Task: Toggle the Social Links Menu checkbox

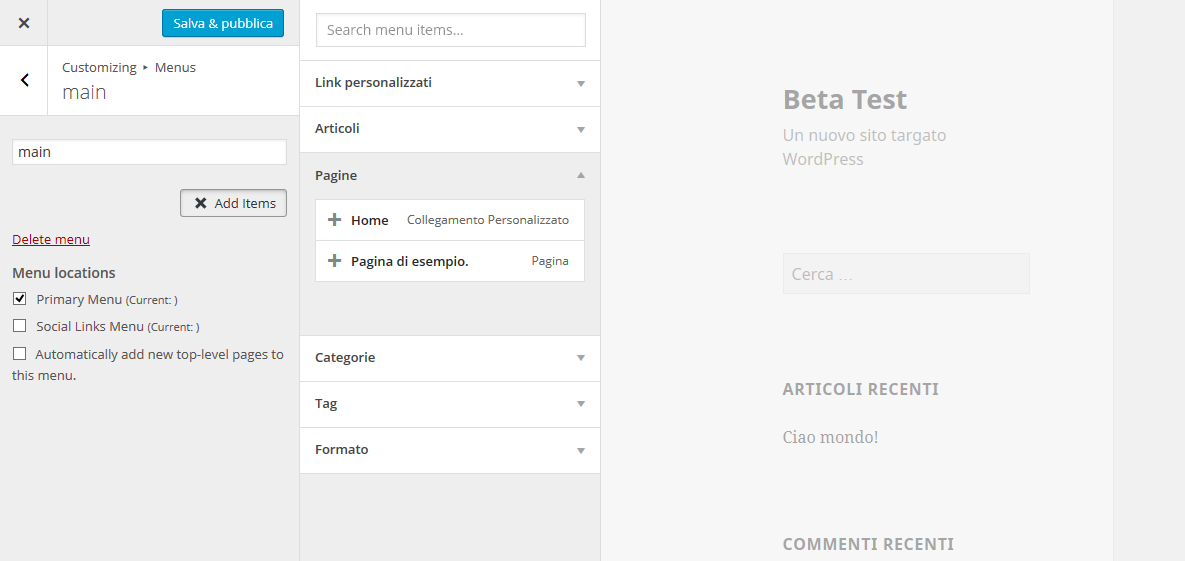Action: click(19, 326)
